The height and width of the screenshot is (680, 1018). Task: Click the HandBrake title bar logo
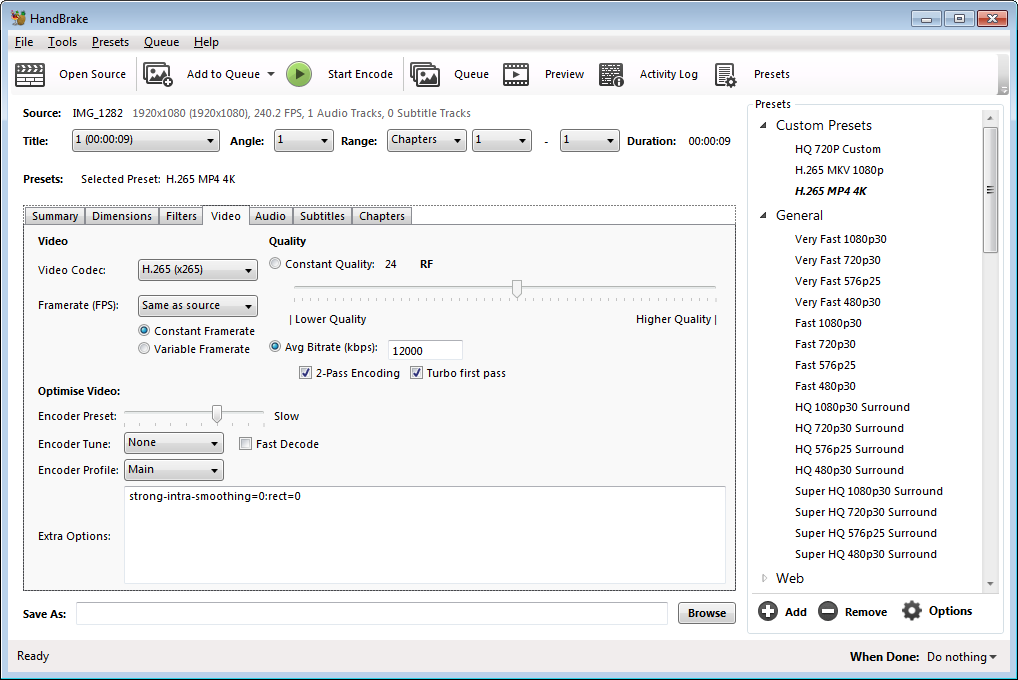coord(18,18)
